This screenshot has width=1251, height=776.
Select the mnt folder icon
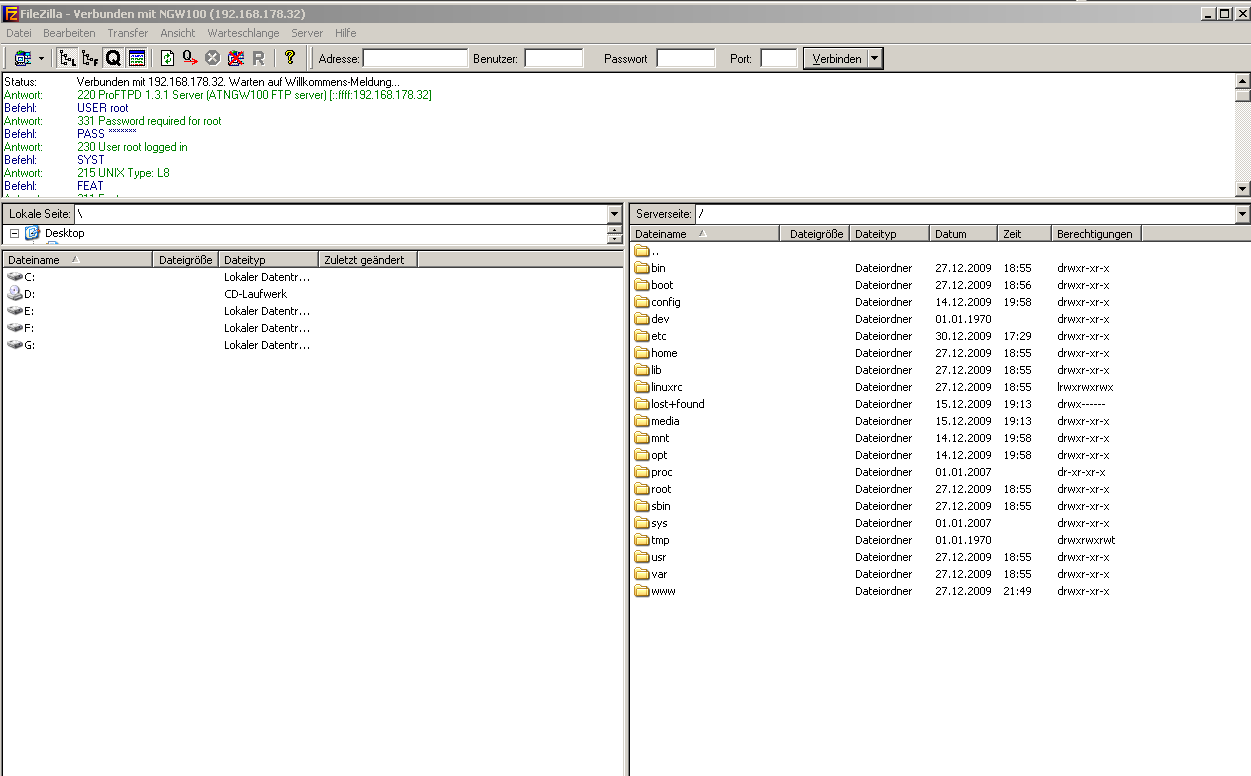coord(642,438)
